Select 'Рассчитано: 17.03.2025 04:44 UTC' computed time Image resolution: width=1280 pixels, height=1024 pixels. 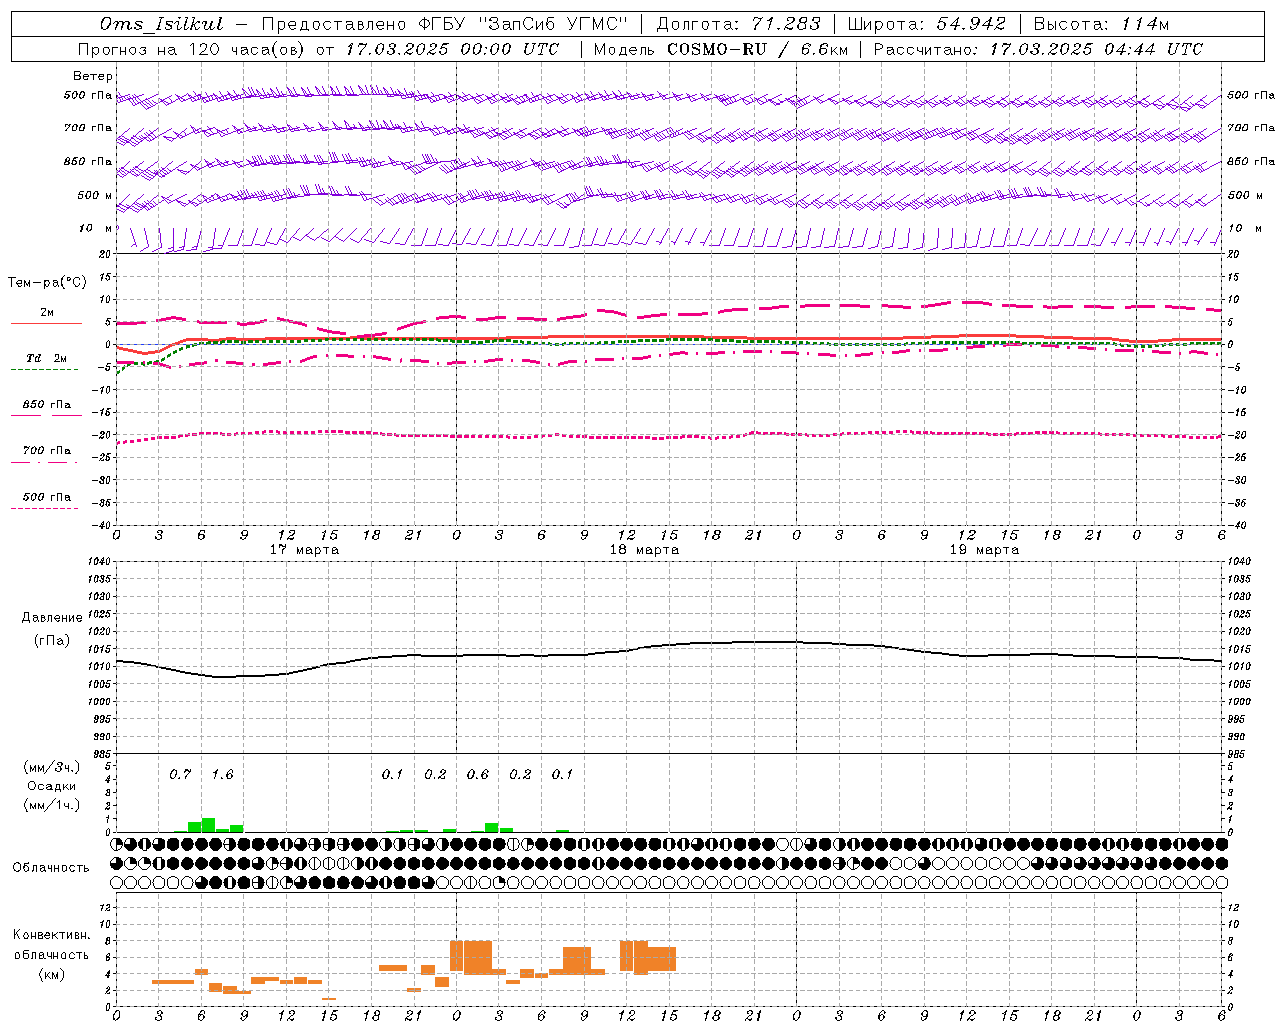pos(1038,49)
